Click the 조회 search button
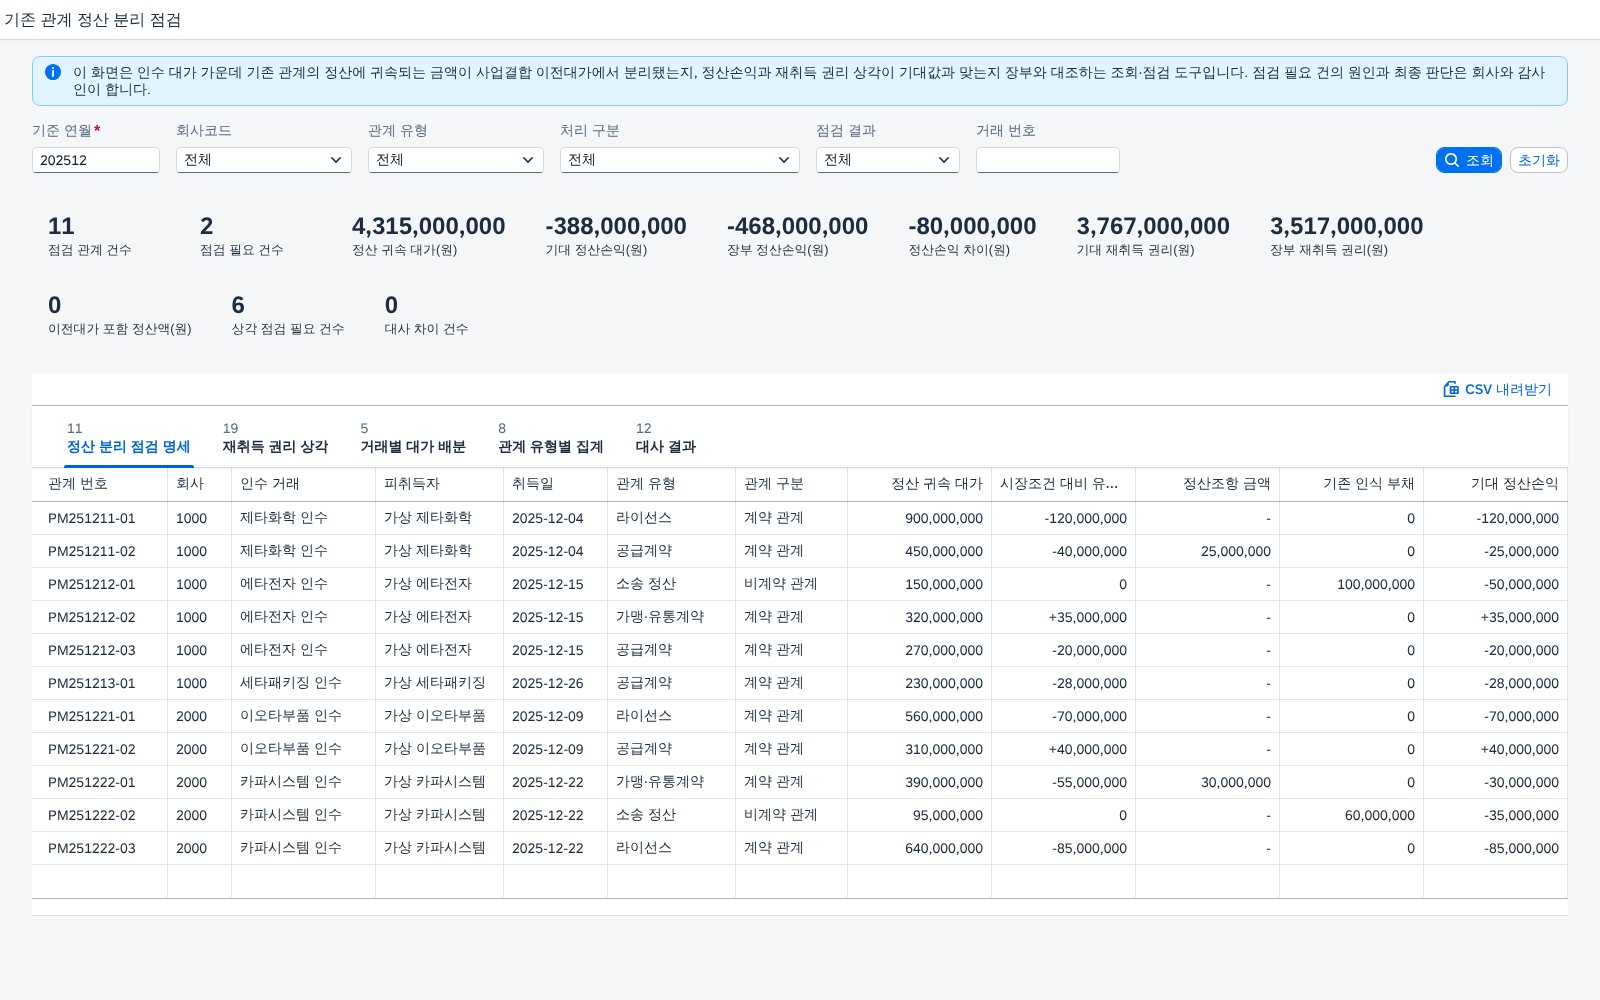 pyautogui.click(x=1468, y=160)
